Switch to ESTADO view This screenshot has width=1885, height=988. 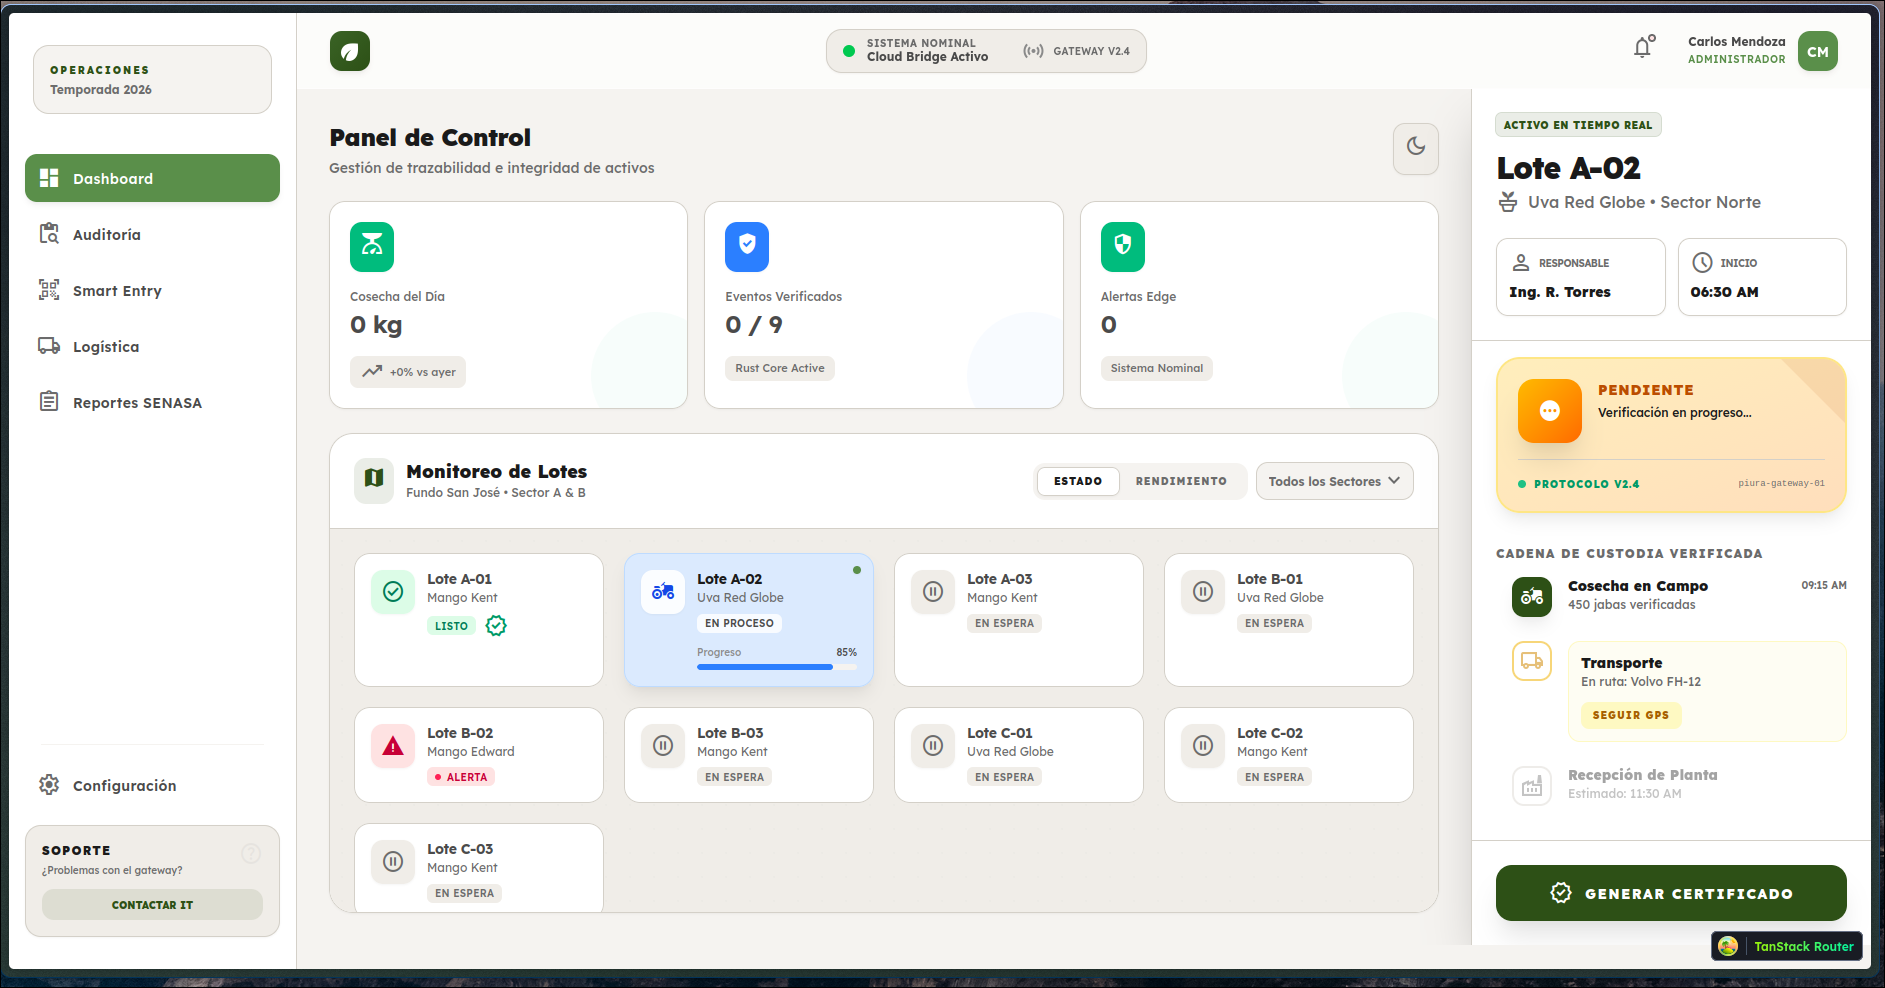[1078, 481]
